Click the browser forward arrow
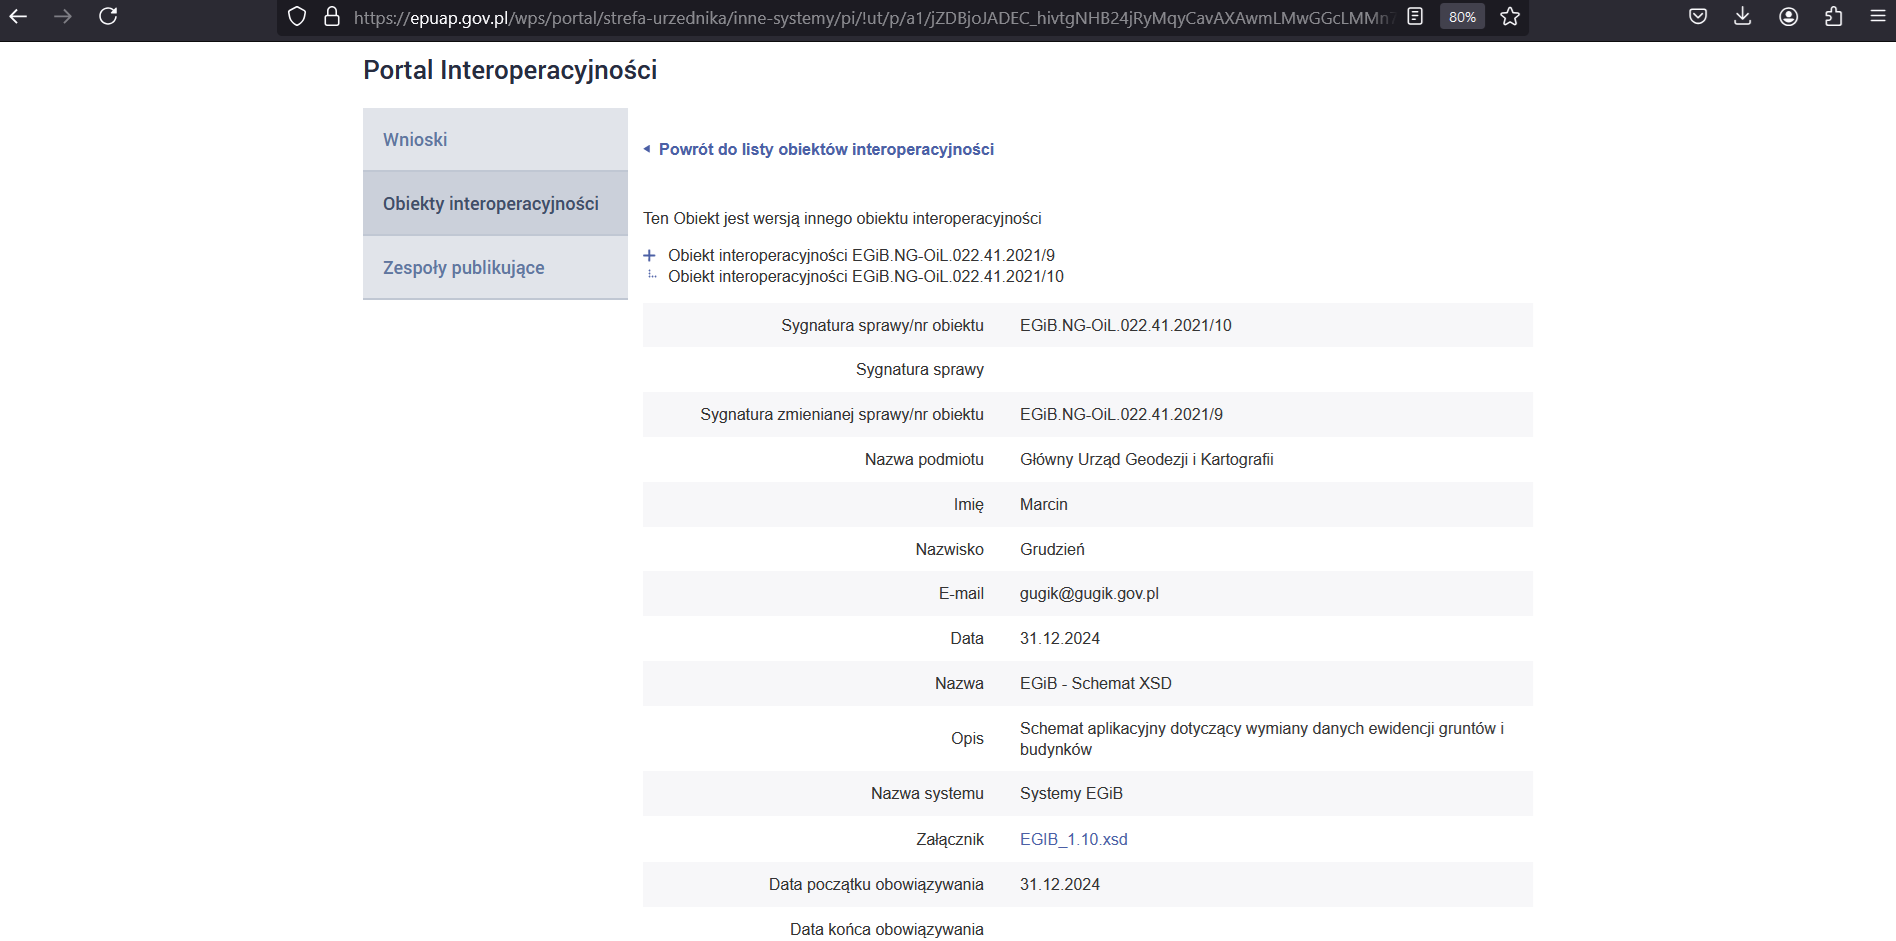Screen dimensions: 1896x941 [x=63, y=17]
